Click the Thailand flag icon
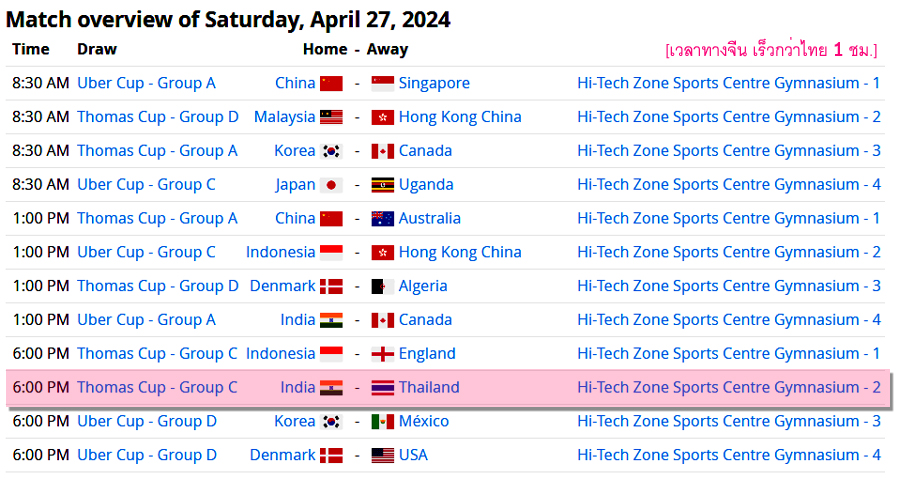 tap(382, 388)
